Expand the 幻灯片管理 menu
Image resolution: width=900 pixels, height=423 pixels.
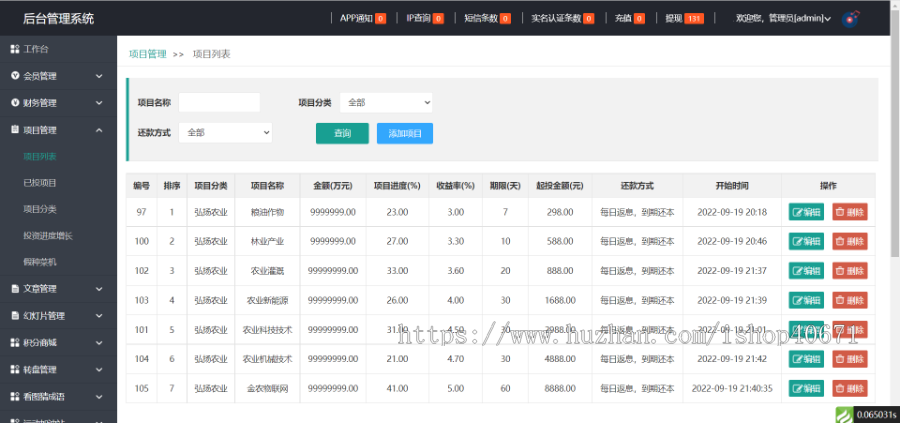point(99,316)
